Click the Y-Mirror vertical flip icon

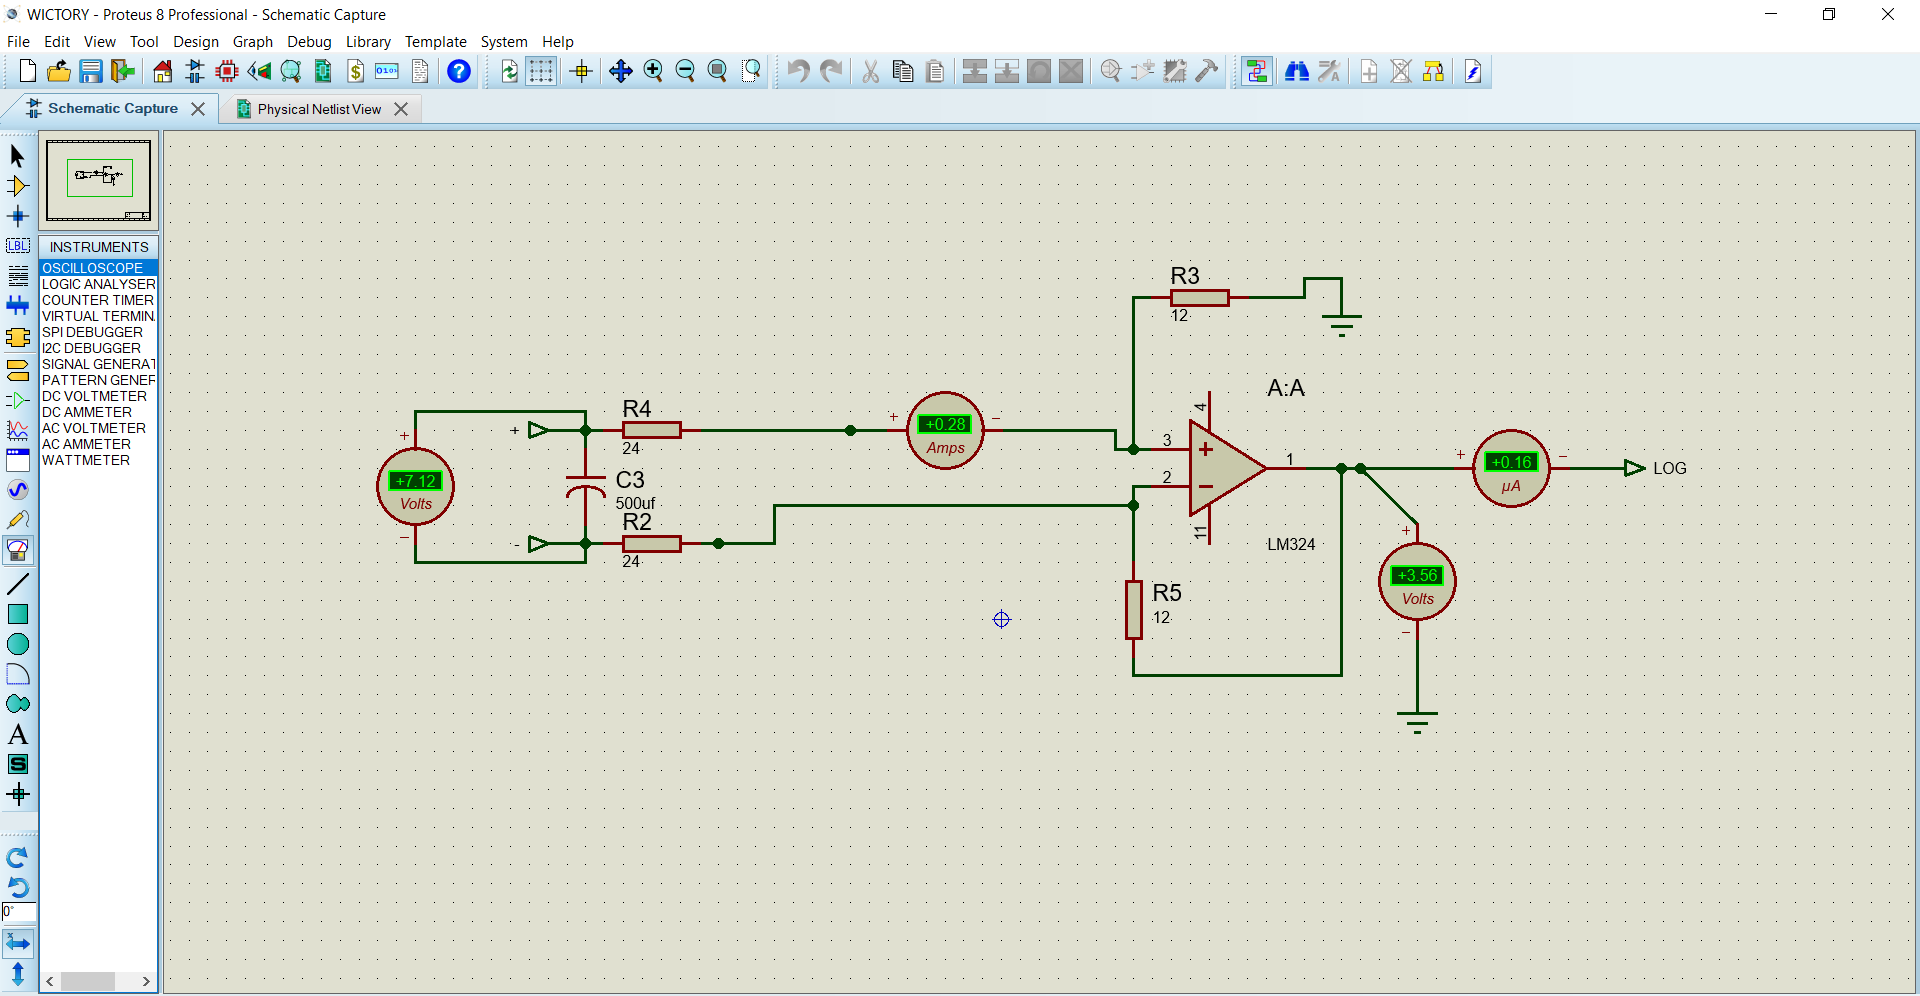18,974
